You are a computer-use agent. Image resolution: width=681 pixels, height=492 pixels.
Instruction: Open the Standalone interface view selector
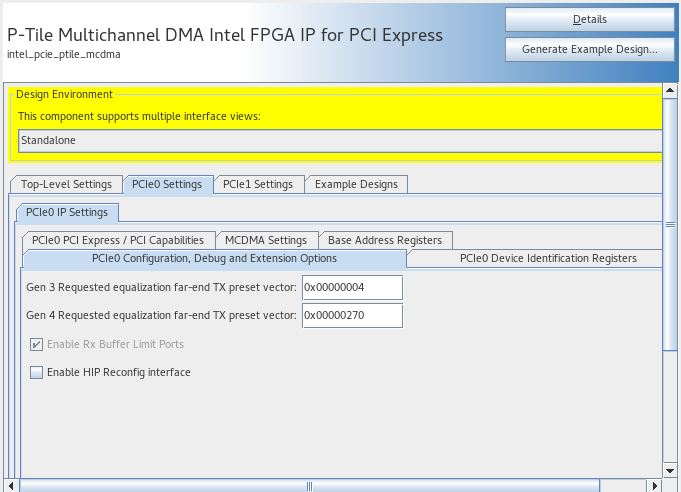(x=338, y=140)
